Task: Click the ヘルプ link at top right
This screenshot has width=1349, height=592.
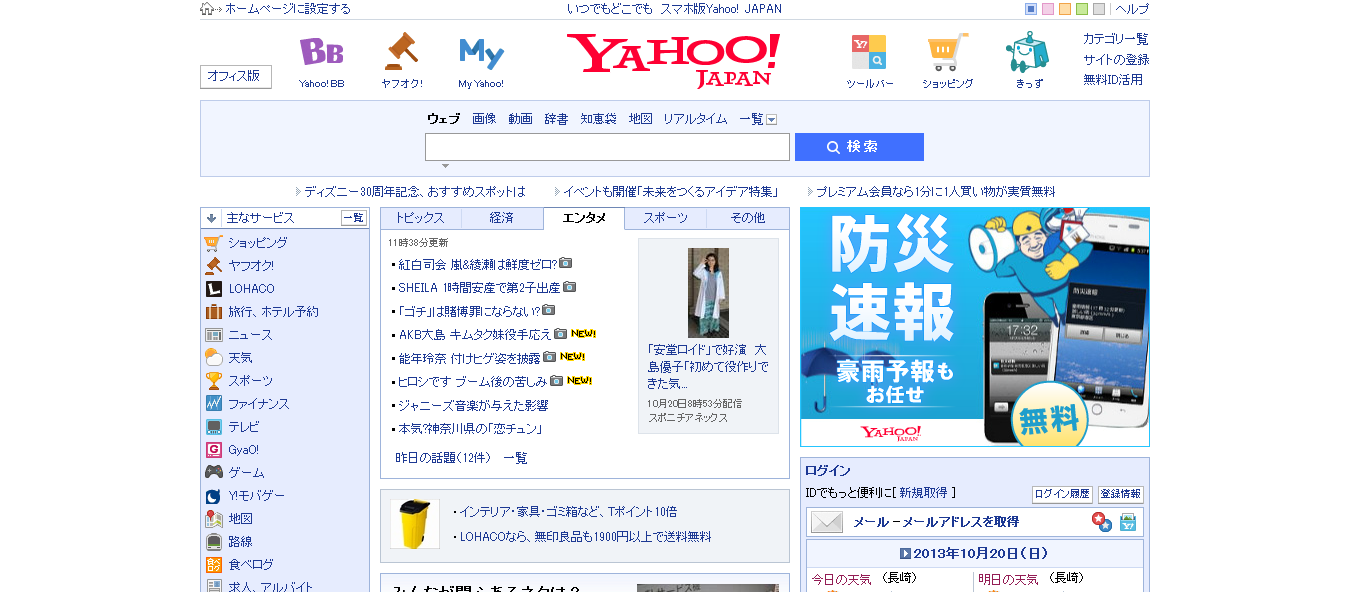Action: tap(1132, 9)
